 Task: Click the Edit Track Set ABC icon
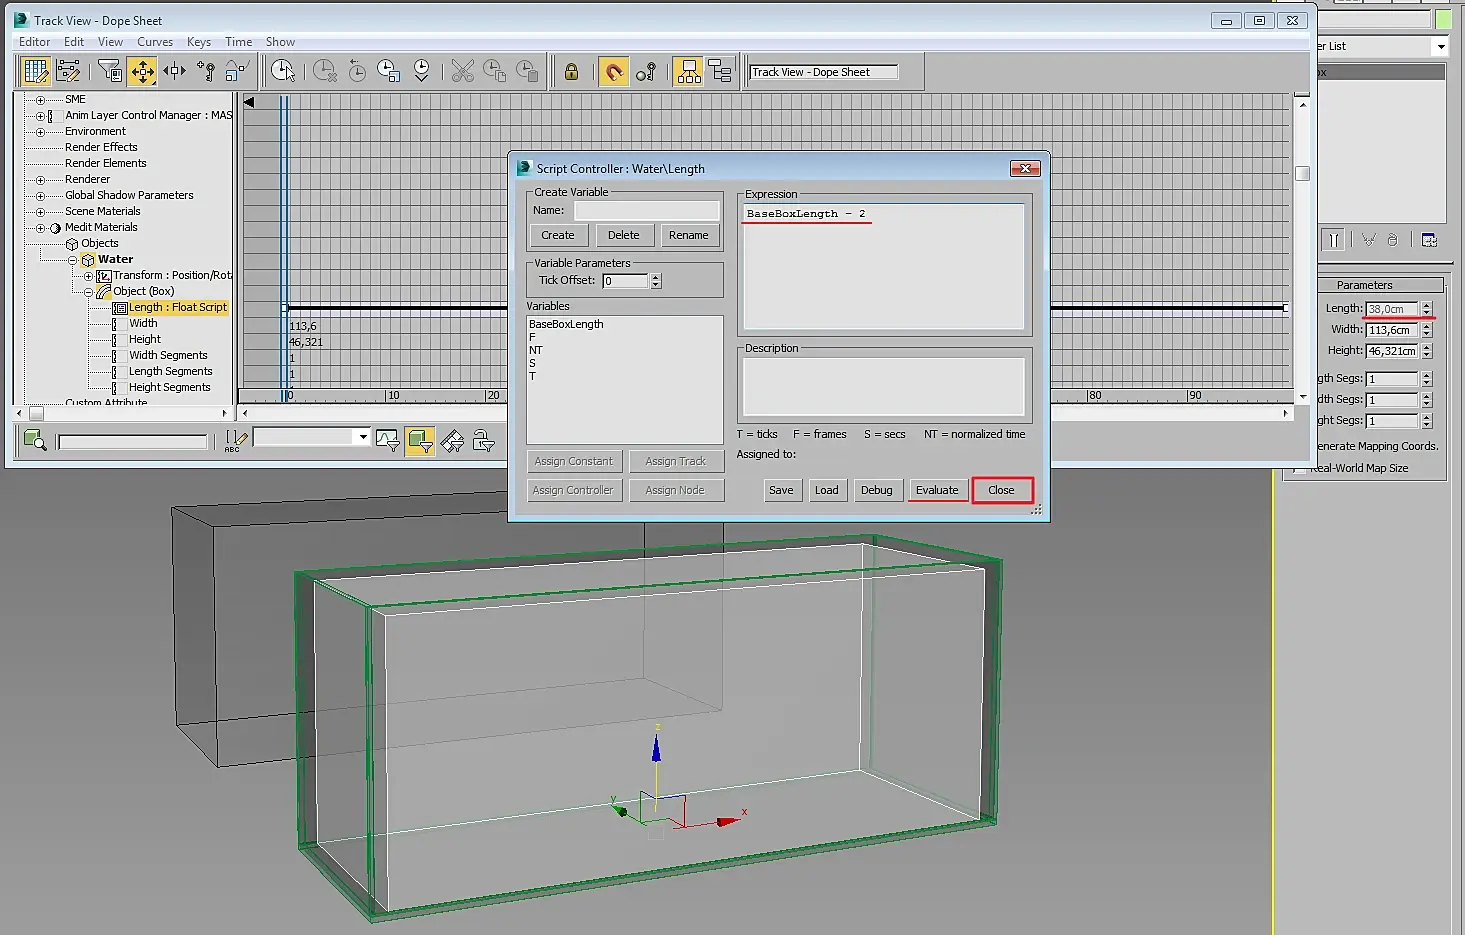click(236, 440)
